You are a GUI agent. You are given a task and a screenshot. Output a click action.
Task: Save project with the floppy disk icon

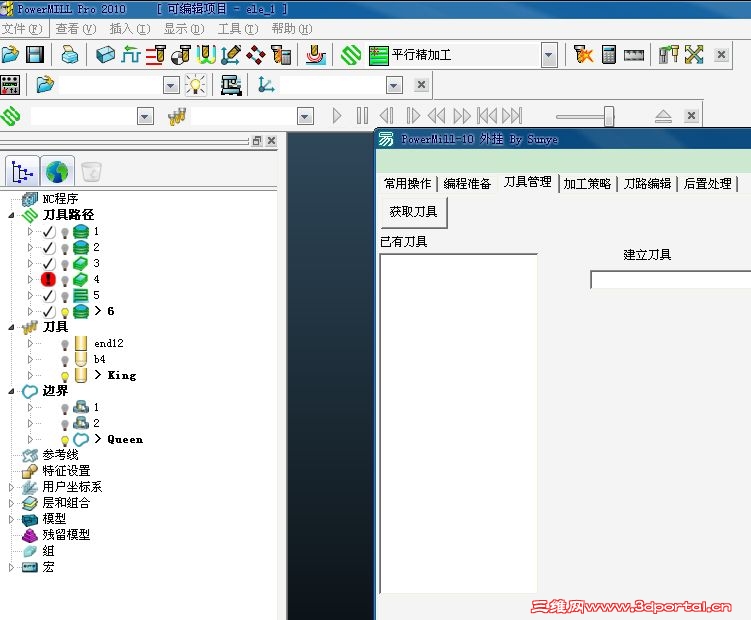click(x=35, y=55)
